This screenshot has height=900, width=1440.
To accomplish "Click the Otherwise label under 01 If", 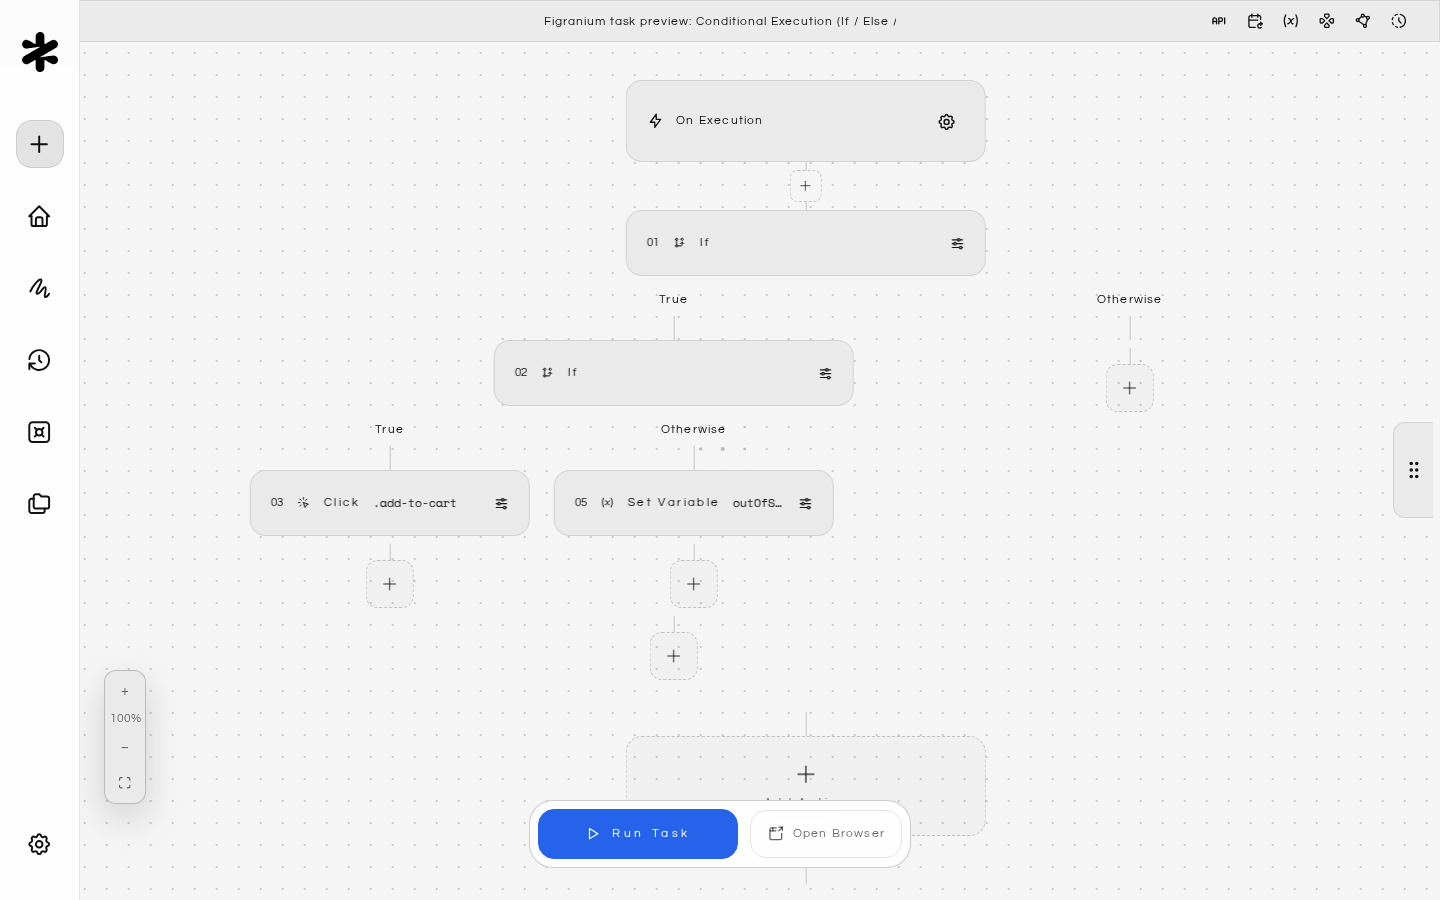I will (1129, 300).
